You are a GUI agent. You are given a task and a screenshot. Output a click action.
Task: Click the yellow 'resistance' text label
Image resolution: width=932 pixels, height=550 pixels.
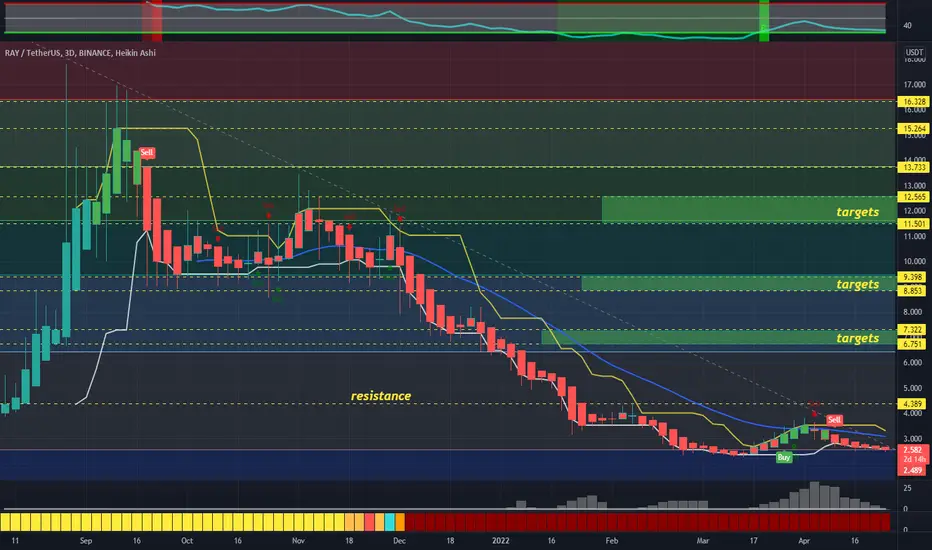tap(380, 396)
